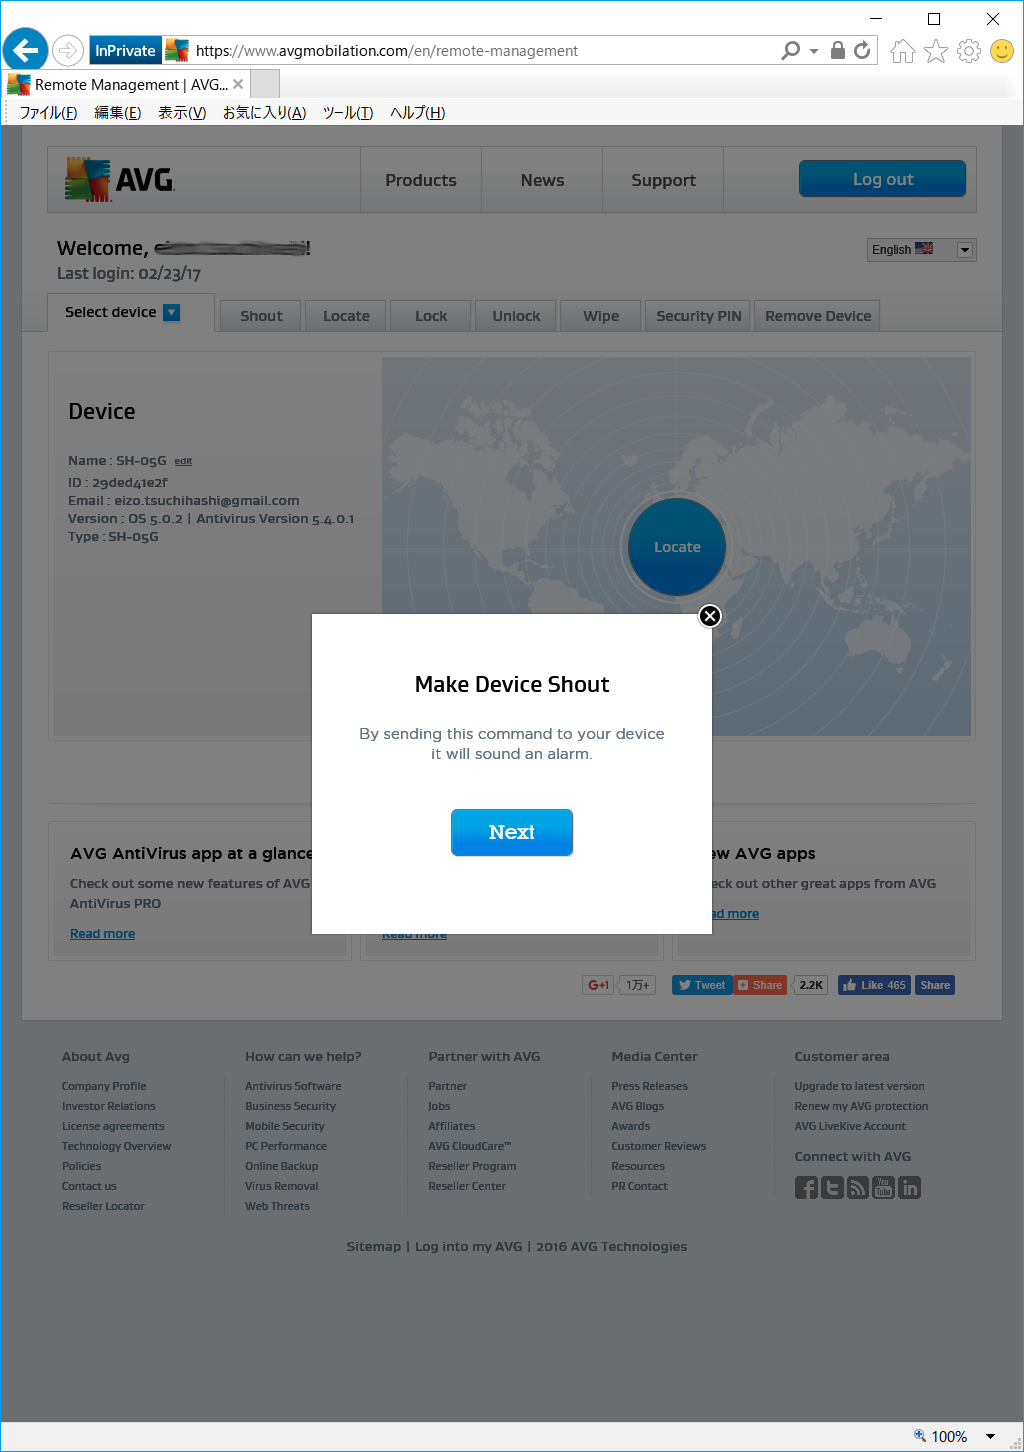Switch to the Unlock tab
1024x1452 pixels.
[x=516, y=316]
